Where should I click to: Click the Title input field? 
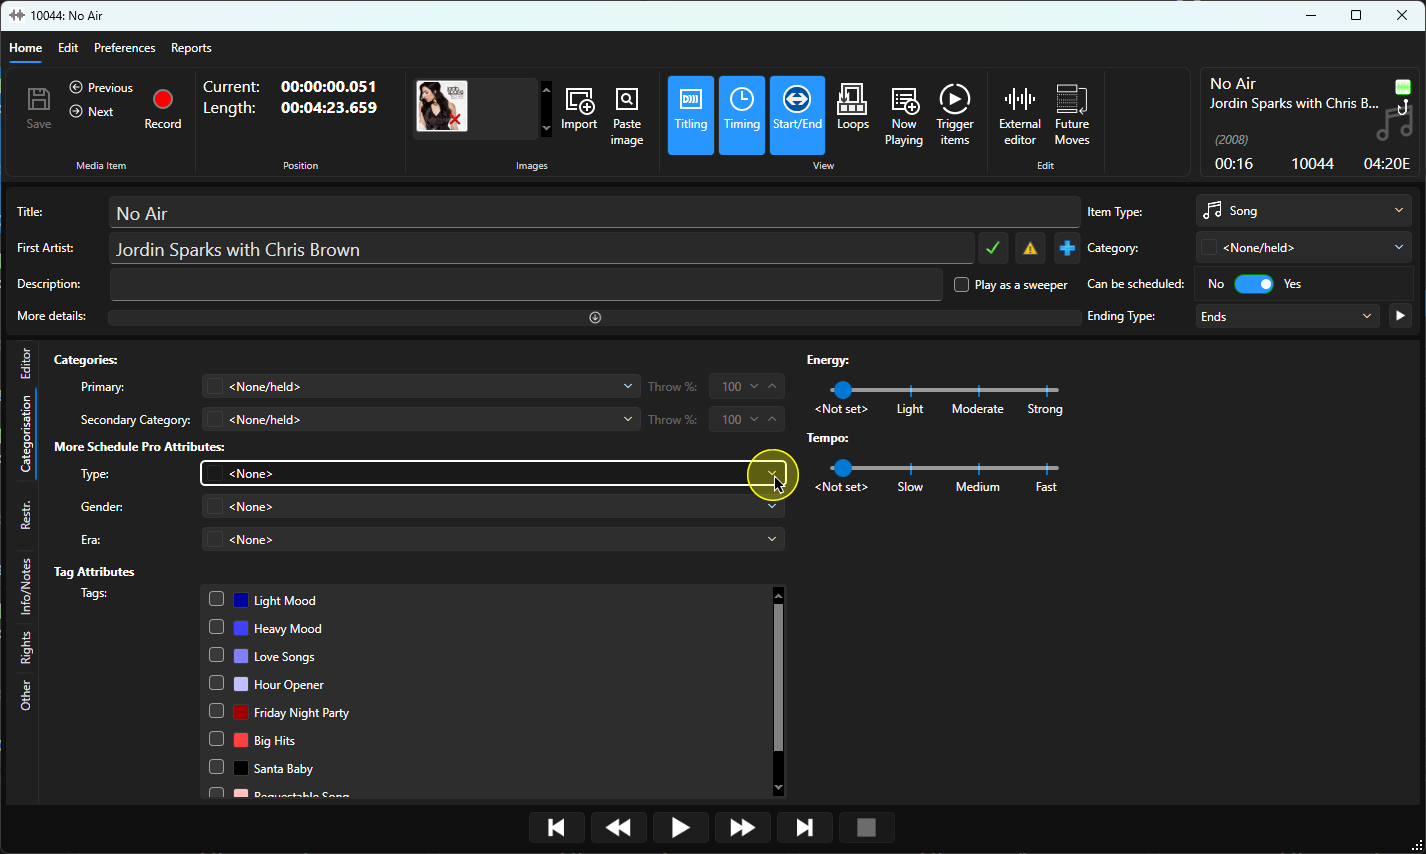[x=594, y=213]
